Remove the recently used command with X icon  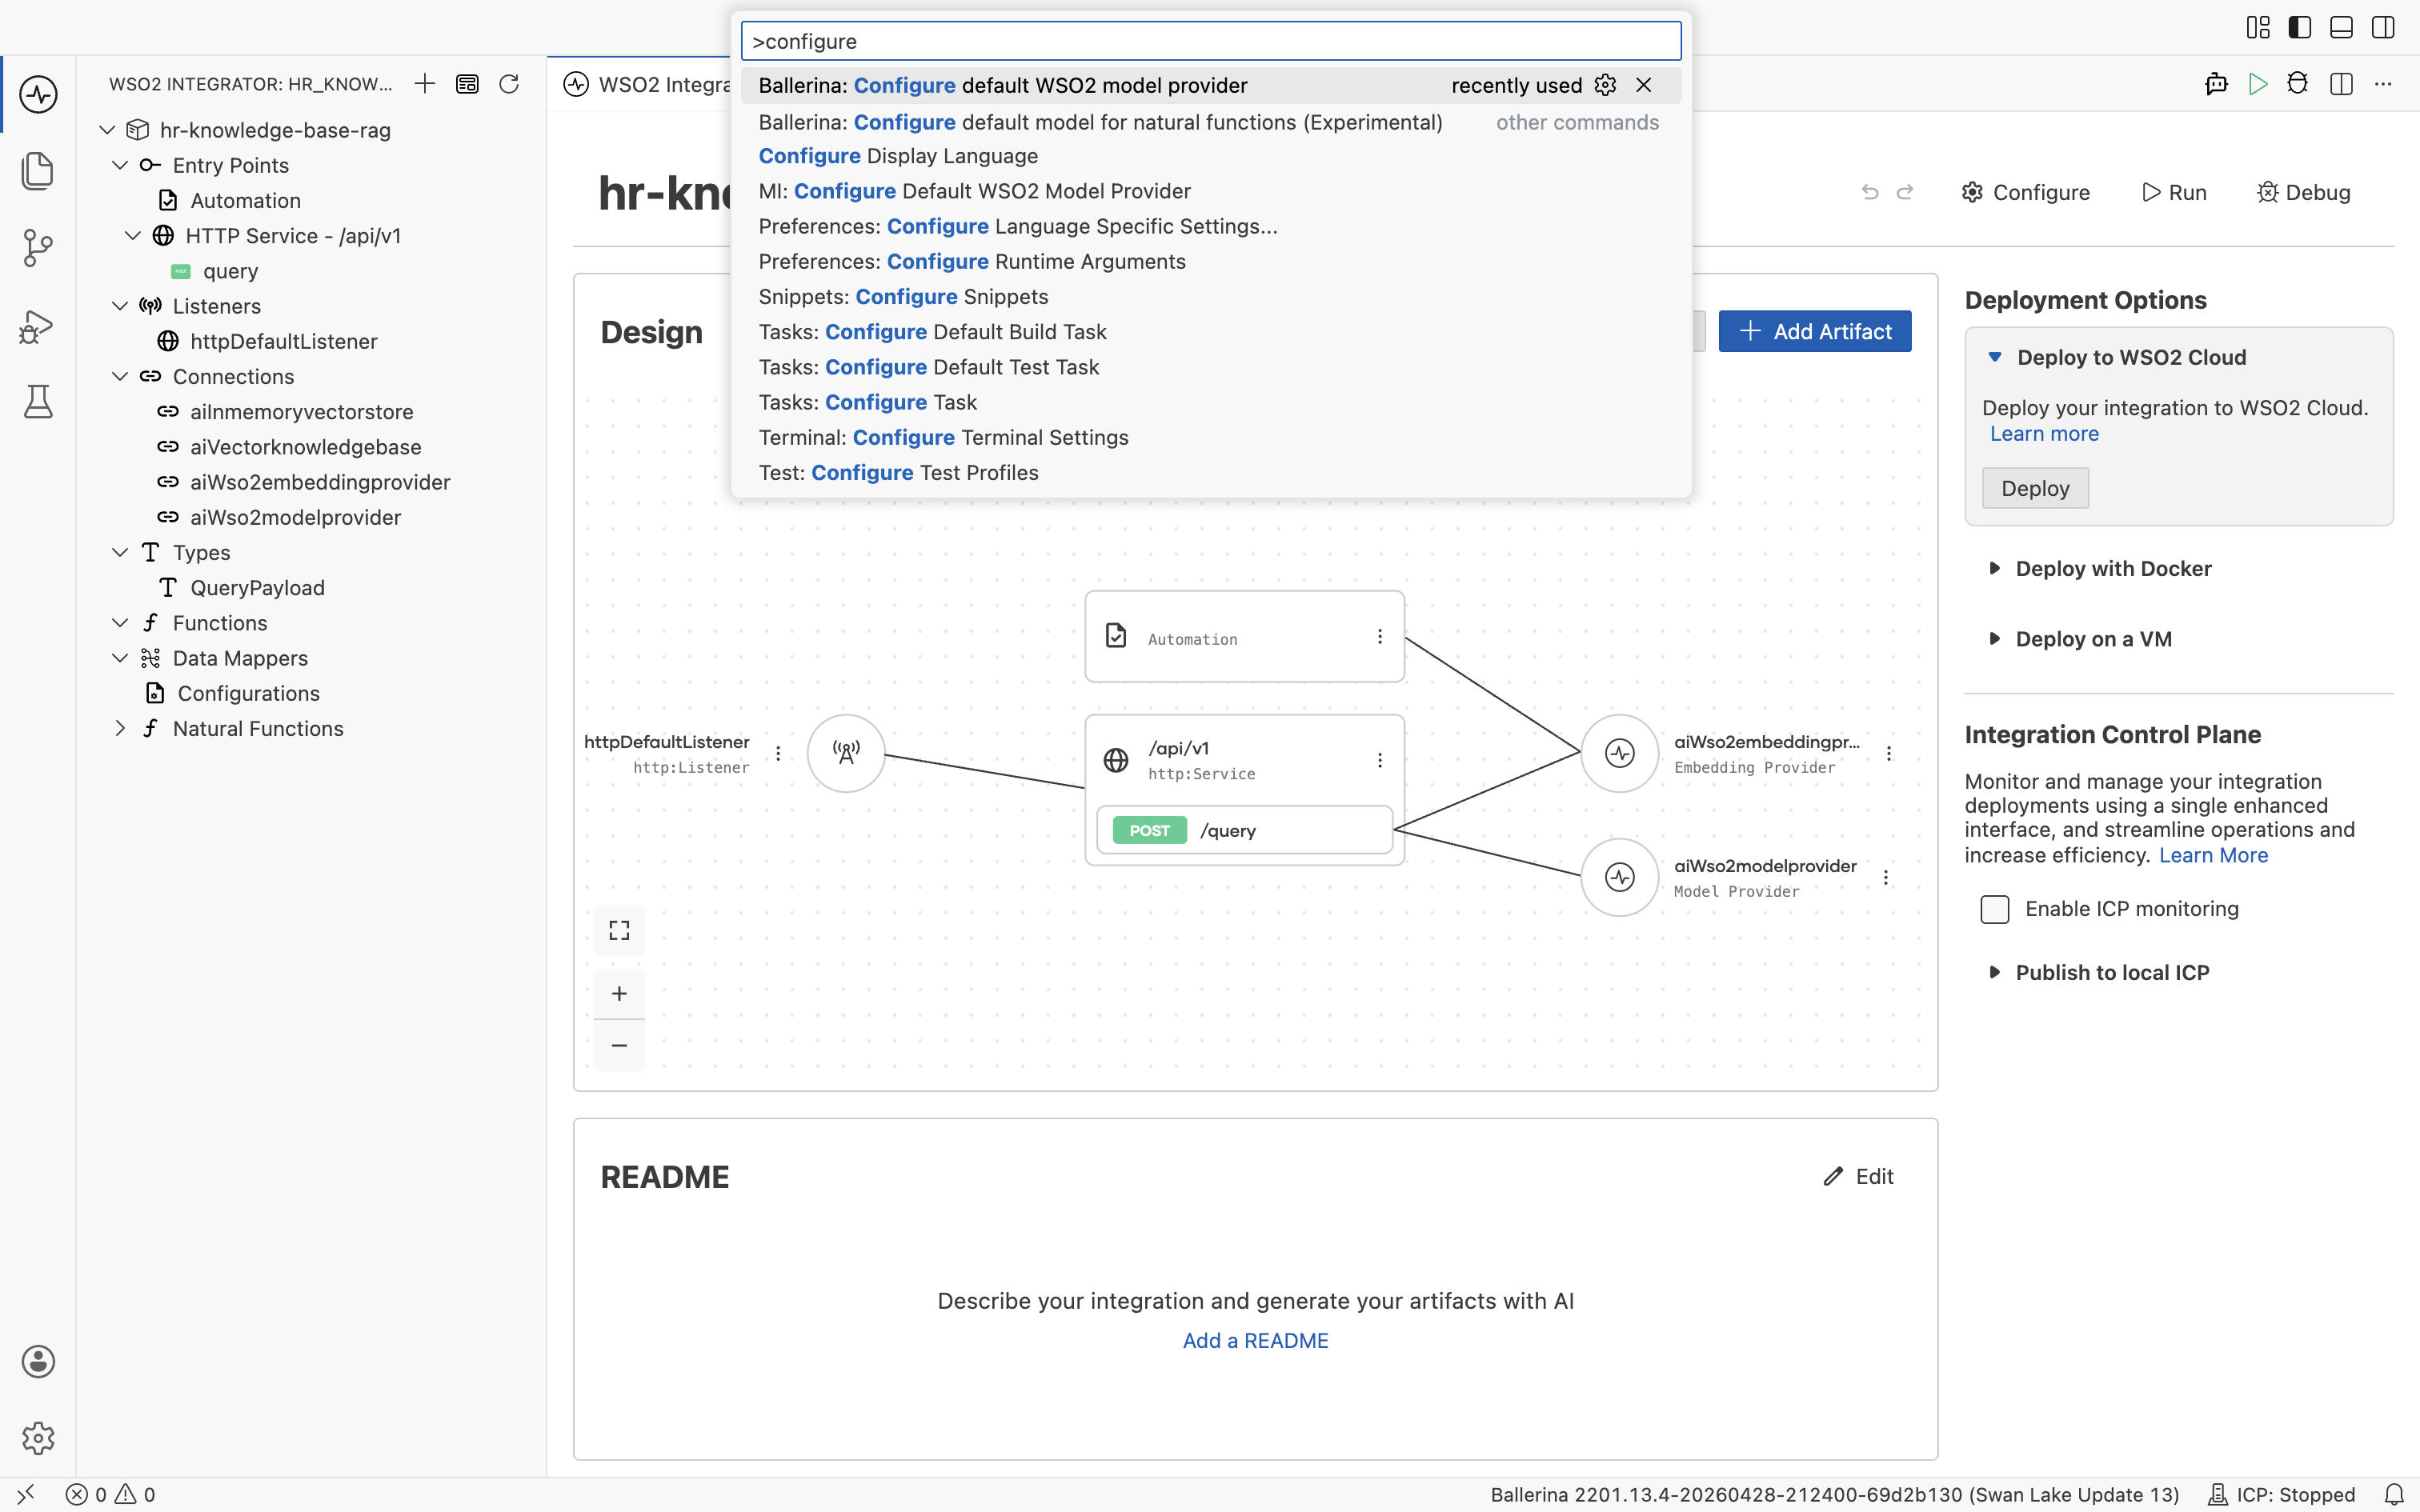pos(1644,85)
